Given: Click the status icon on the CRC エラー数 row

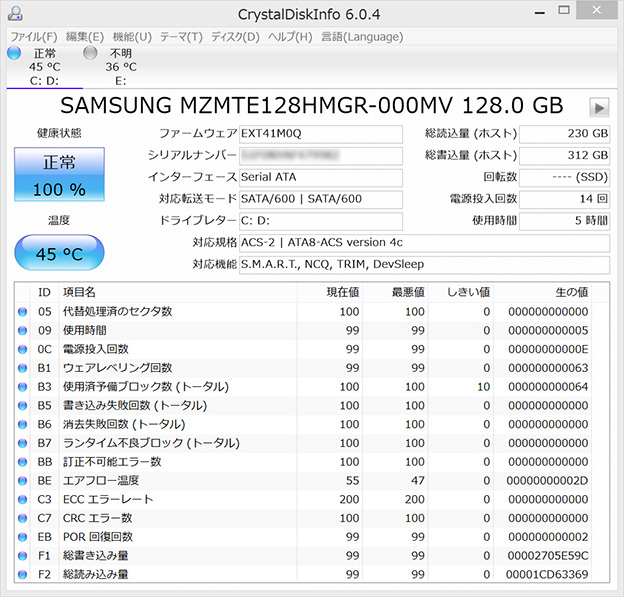Looking at the screenshot, I should 23,518.
